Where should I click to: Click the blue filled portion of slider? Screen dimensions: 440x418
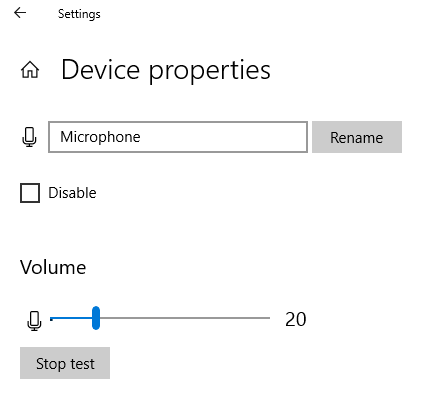pyautogui.click(x=71, y=318)
